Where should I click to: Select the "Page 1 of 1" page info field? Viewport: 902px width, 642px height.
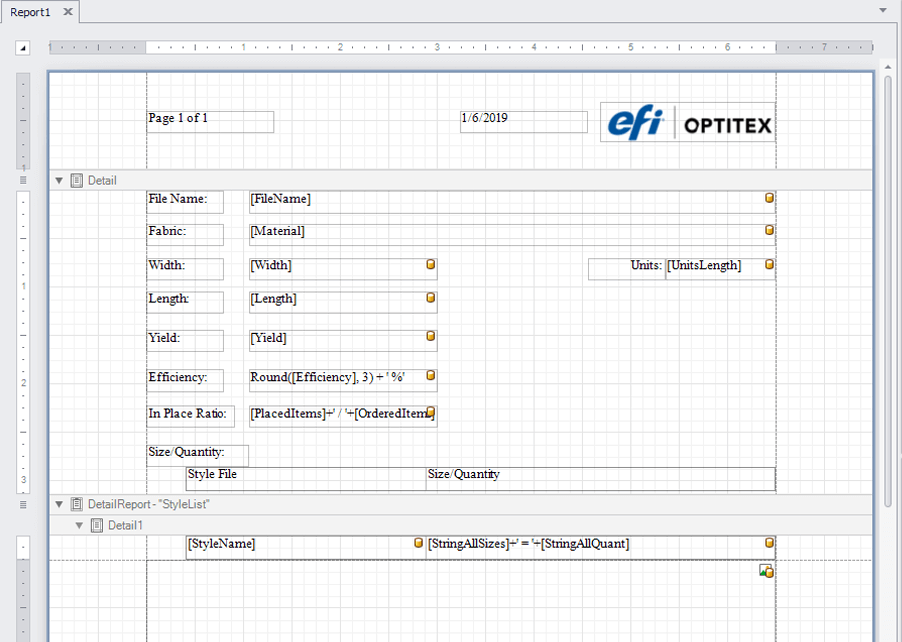tap(210, 121)
